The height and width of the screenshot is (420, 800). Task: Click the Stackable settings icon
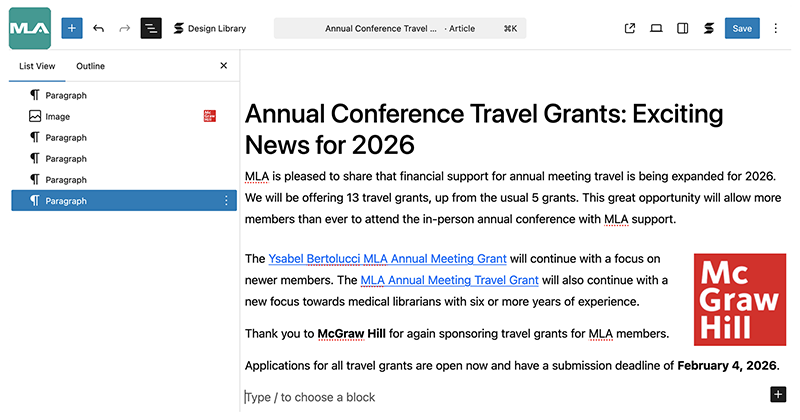click(709, 28)
